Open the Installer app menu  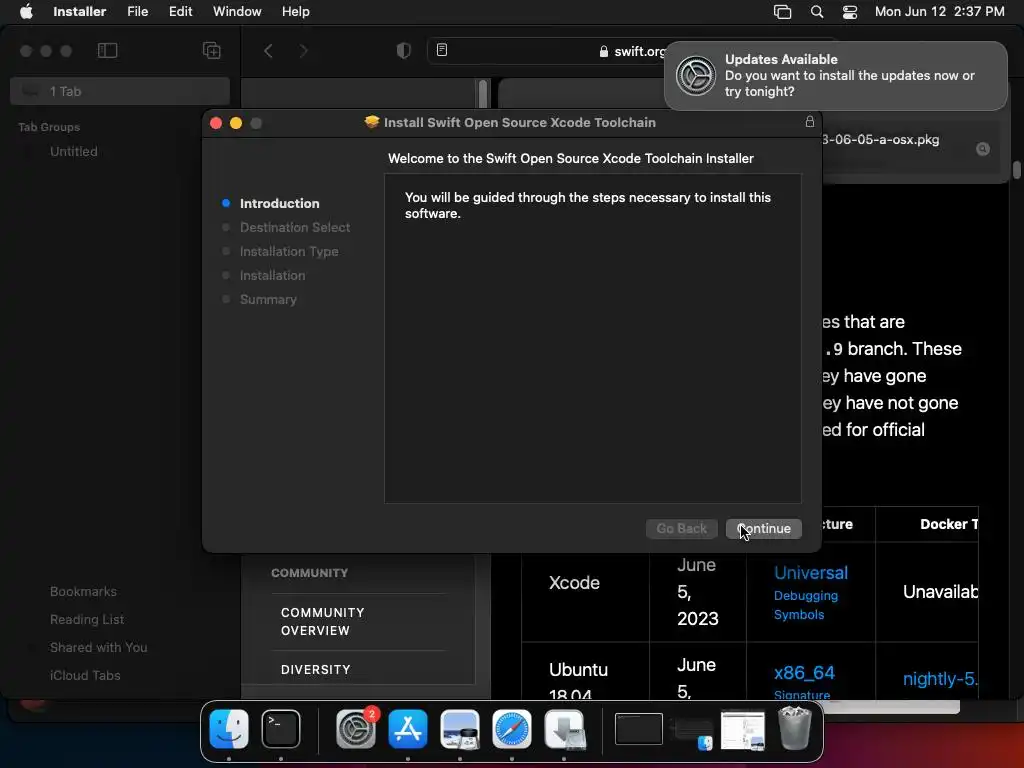(79, 12)
